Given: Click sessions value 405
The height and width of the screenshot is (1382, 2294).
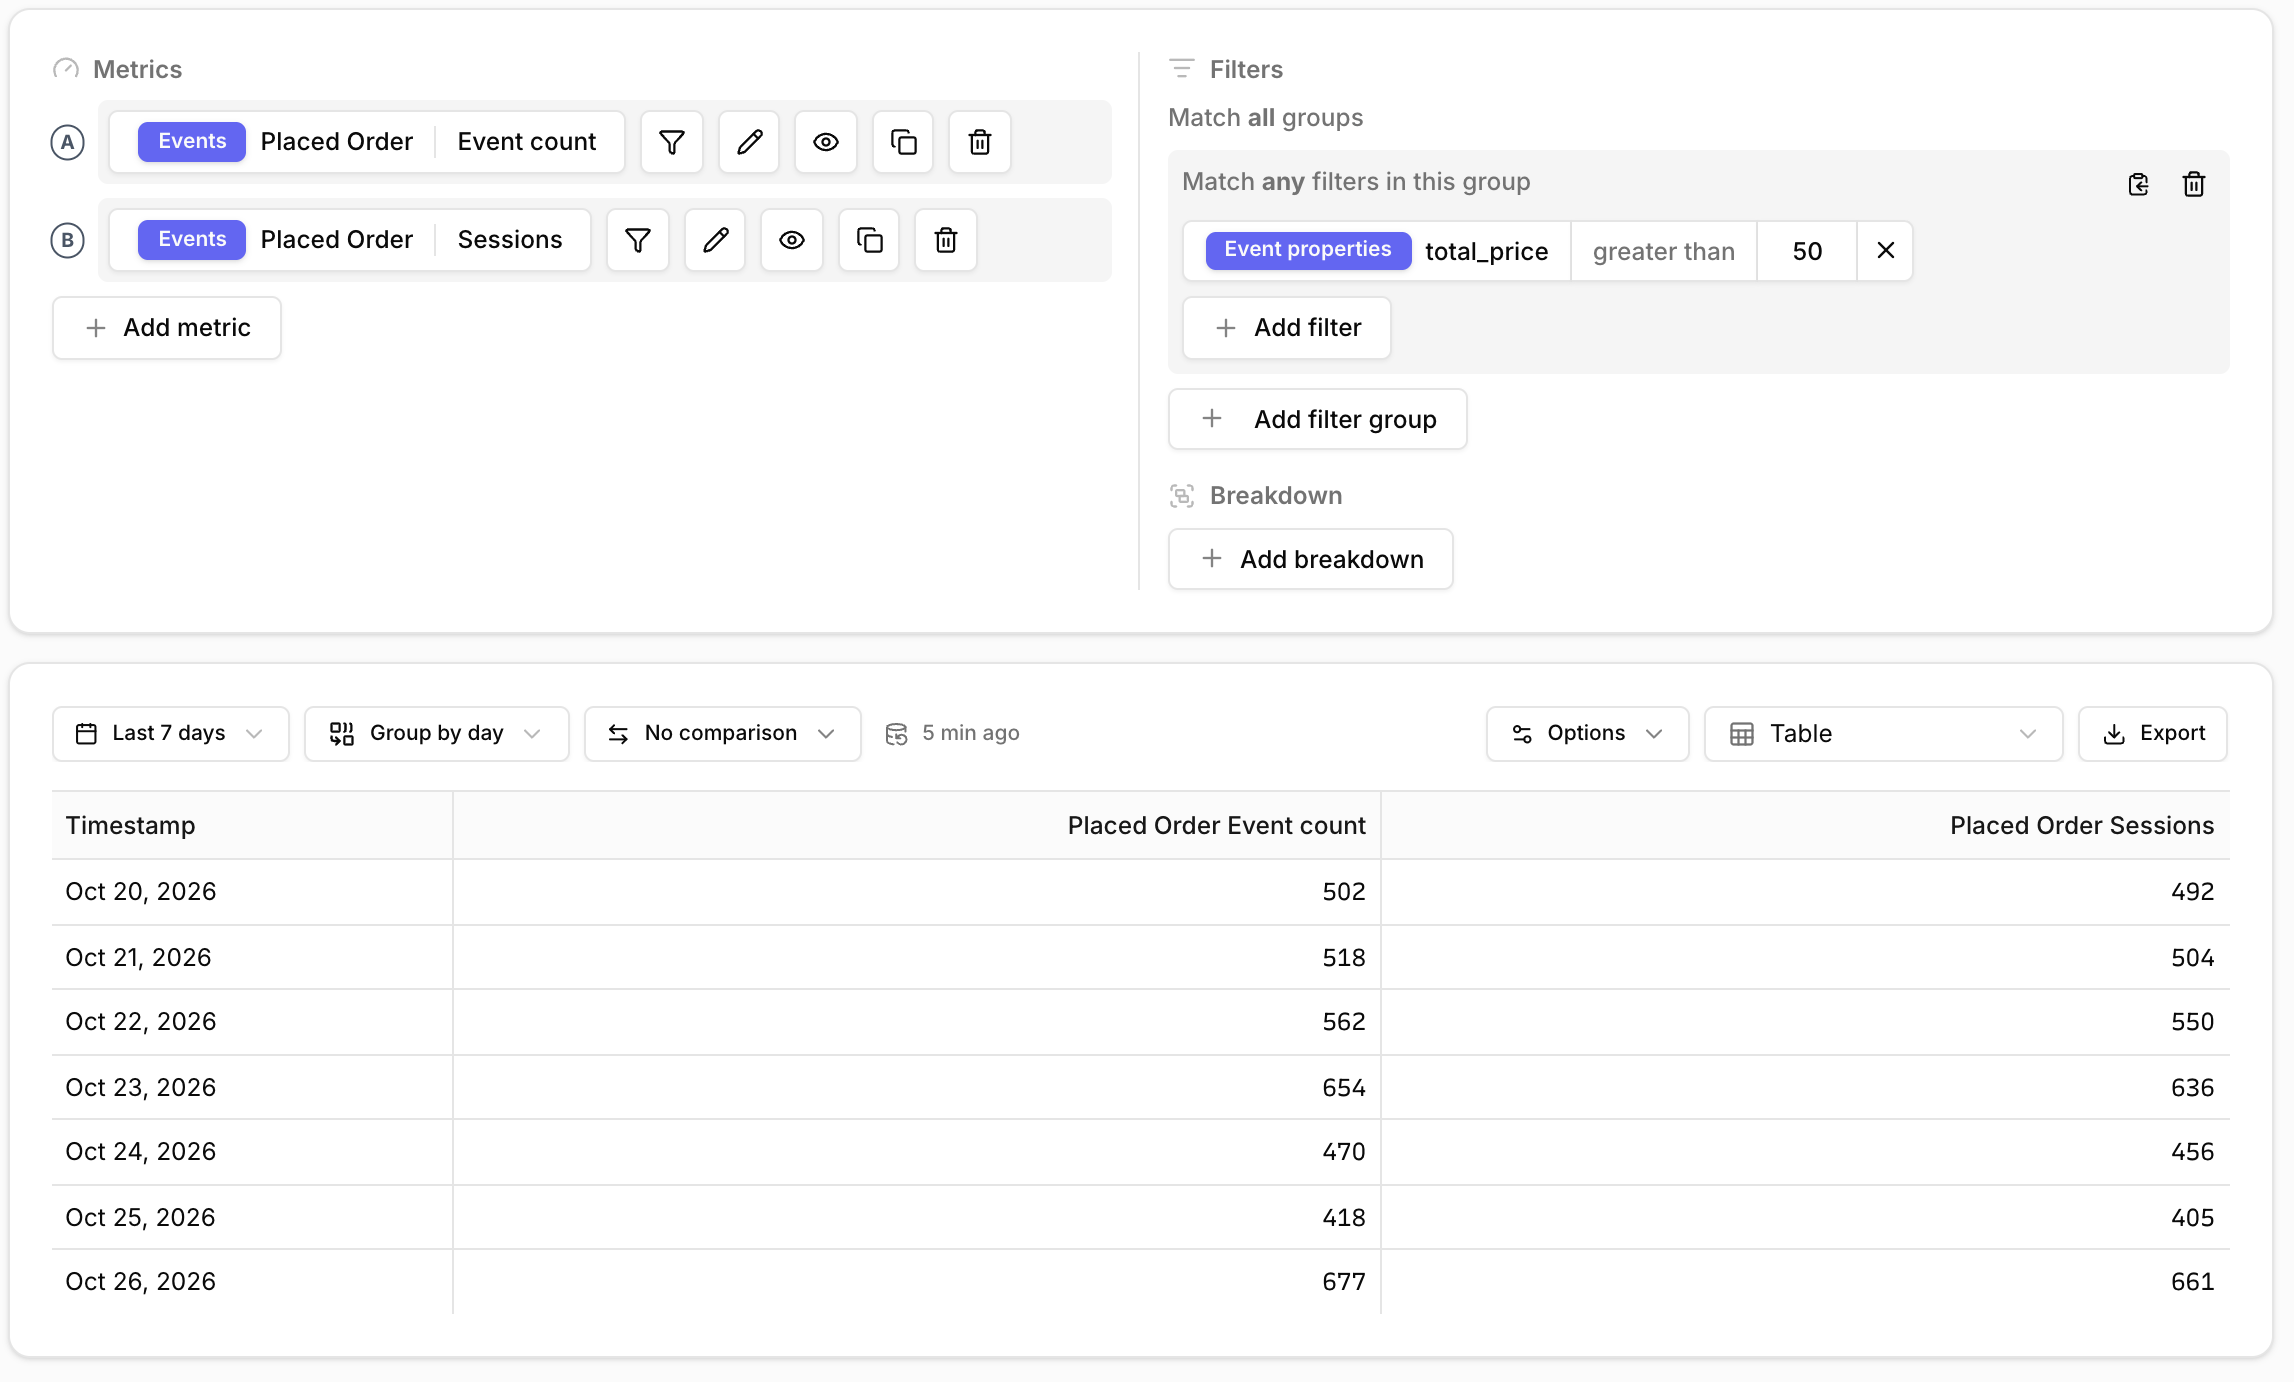Looking at the screenshot, I should [2192, 1218].
